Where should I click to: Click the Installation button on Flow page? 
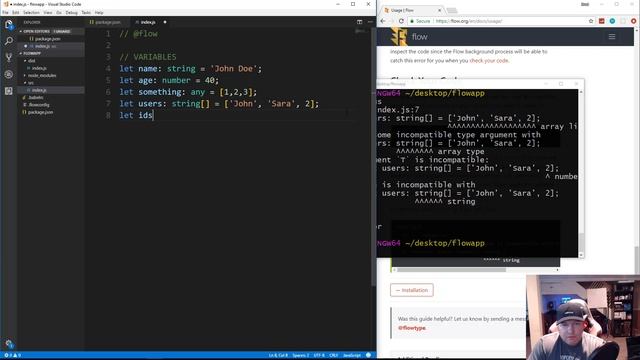tap(412, 290)
